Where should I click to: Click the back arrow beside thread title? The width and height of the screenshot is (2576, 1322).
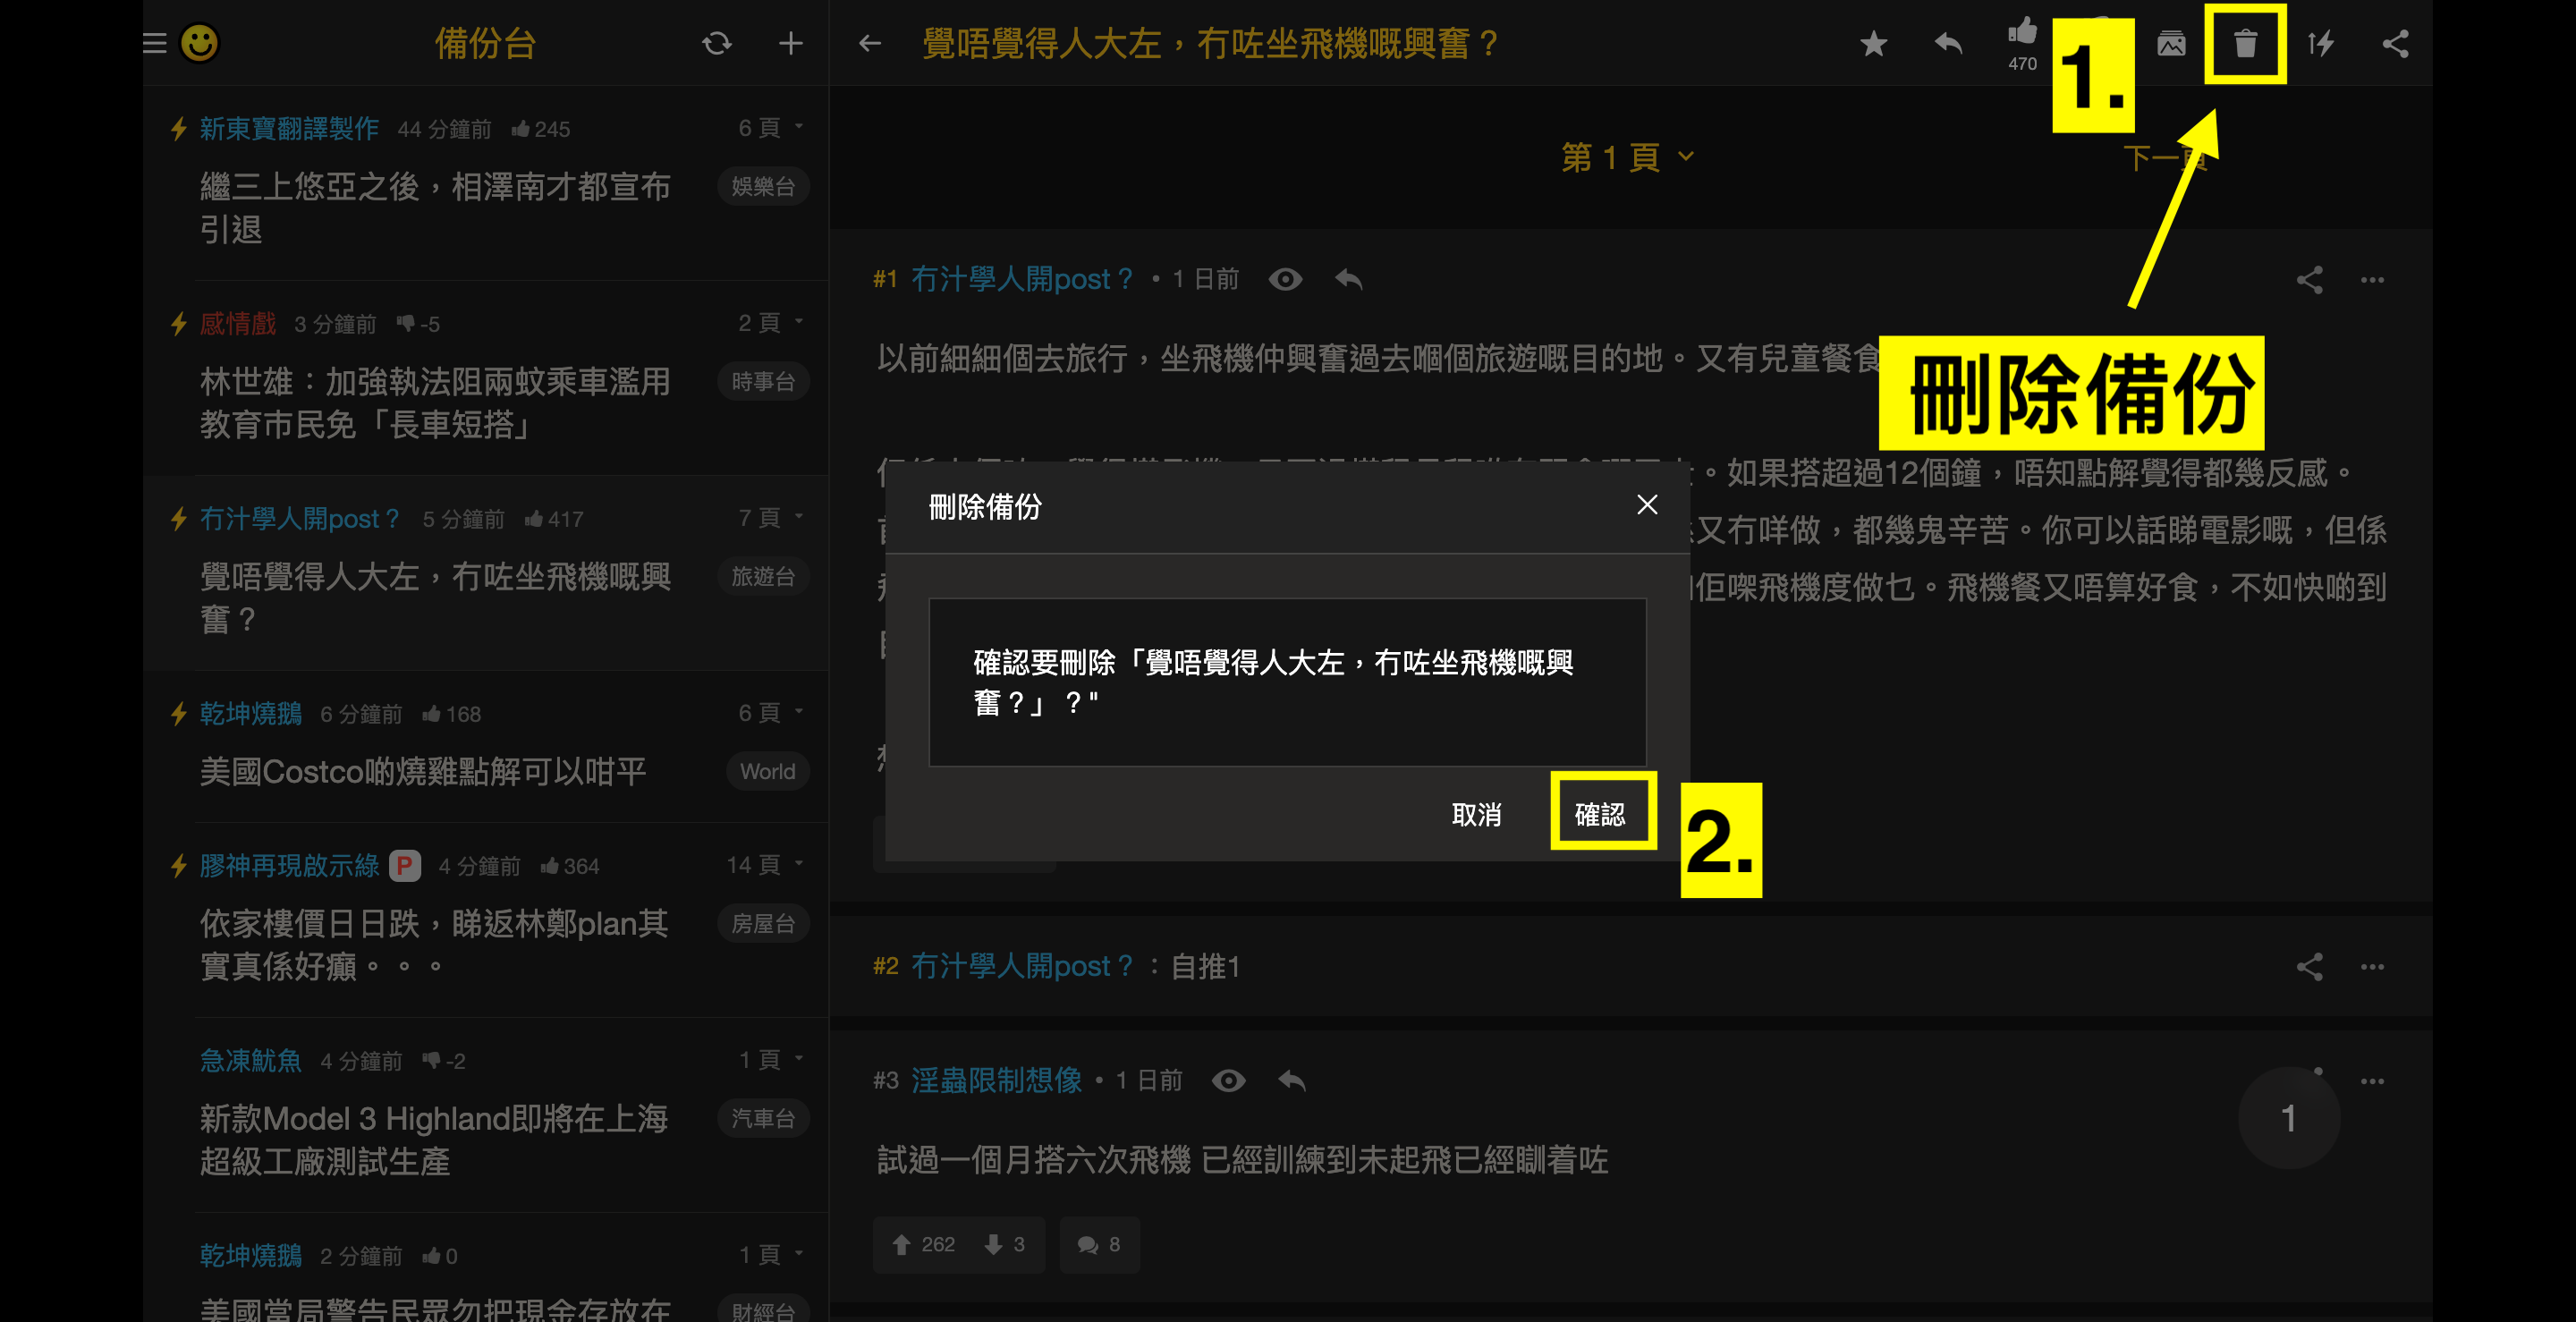coord(869,43)
